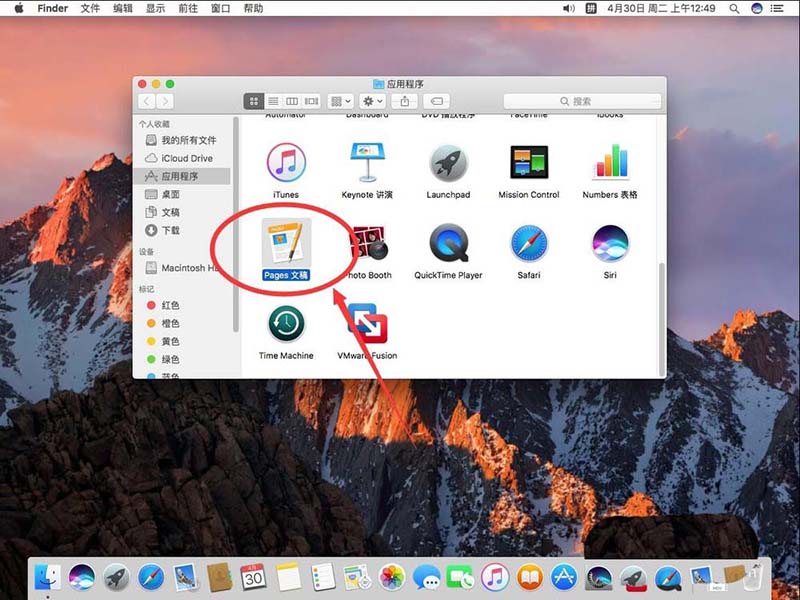Viewport: 800px width, 600px height.
Task: Select the Numbers 表格 app icon
Action: click(610, 162)
